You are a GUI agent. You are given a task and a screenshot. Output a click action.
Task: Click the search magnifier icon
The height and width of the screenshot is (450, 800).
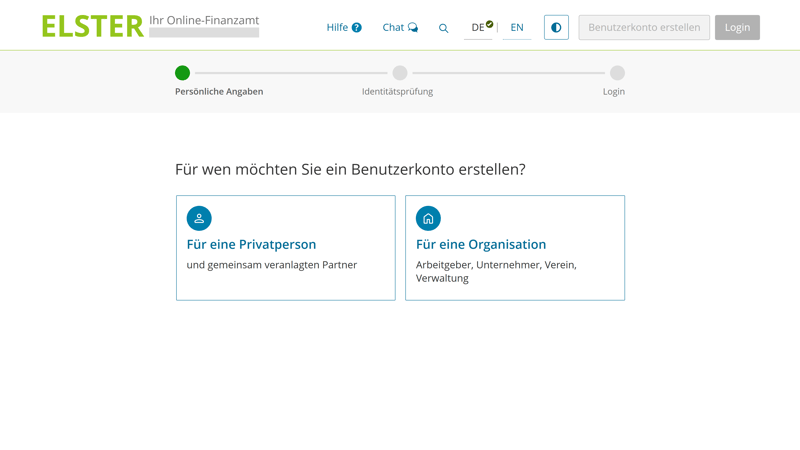tap(444, 28)
